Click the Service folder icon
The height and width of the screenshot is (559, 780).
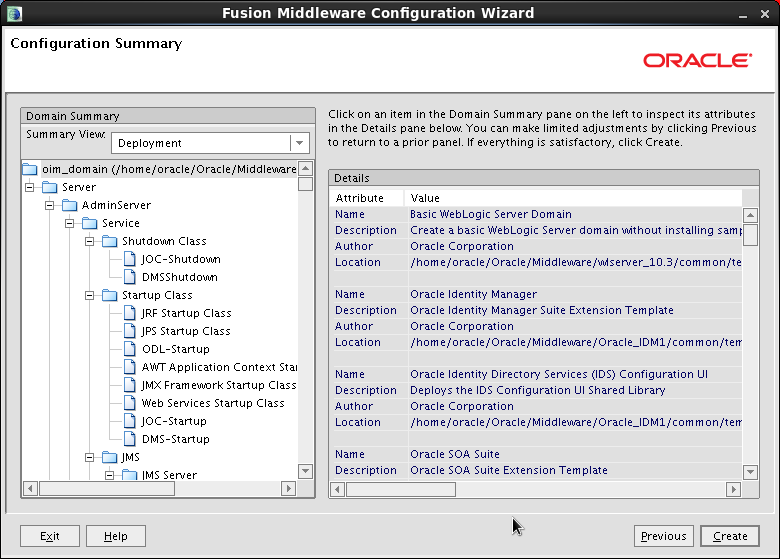pos(90,223)
